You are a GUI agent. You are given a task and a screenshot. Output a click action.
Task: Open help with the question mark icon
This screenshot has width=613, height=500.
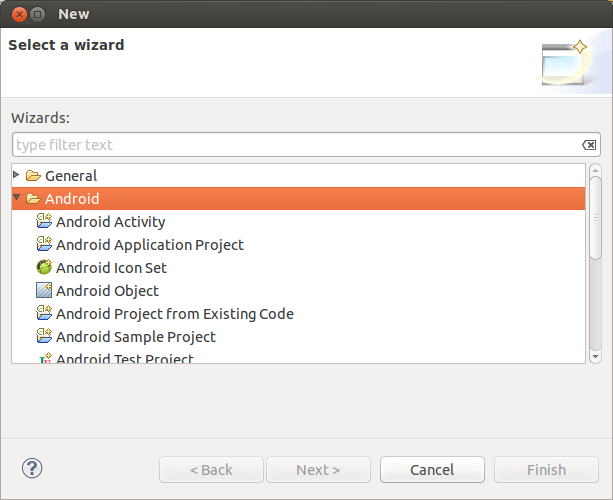[x=32, y=468]
